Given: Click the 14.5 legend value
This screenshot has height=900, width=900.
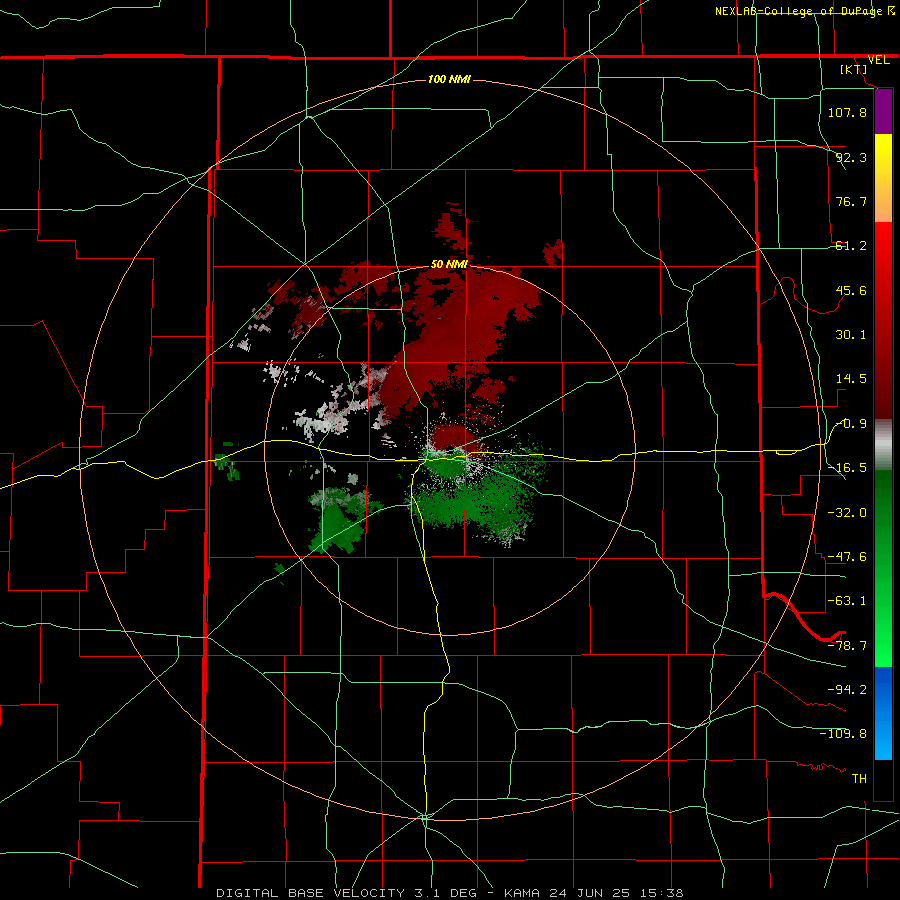Looking at the screenshot, I should 851,379.
